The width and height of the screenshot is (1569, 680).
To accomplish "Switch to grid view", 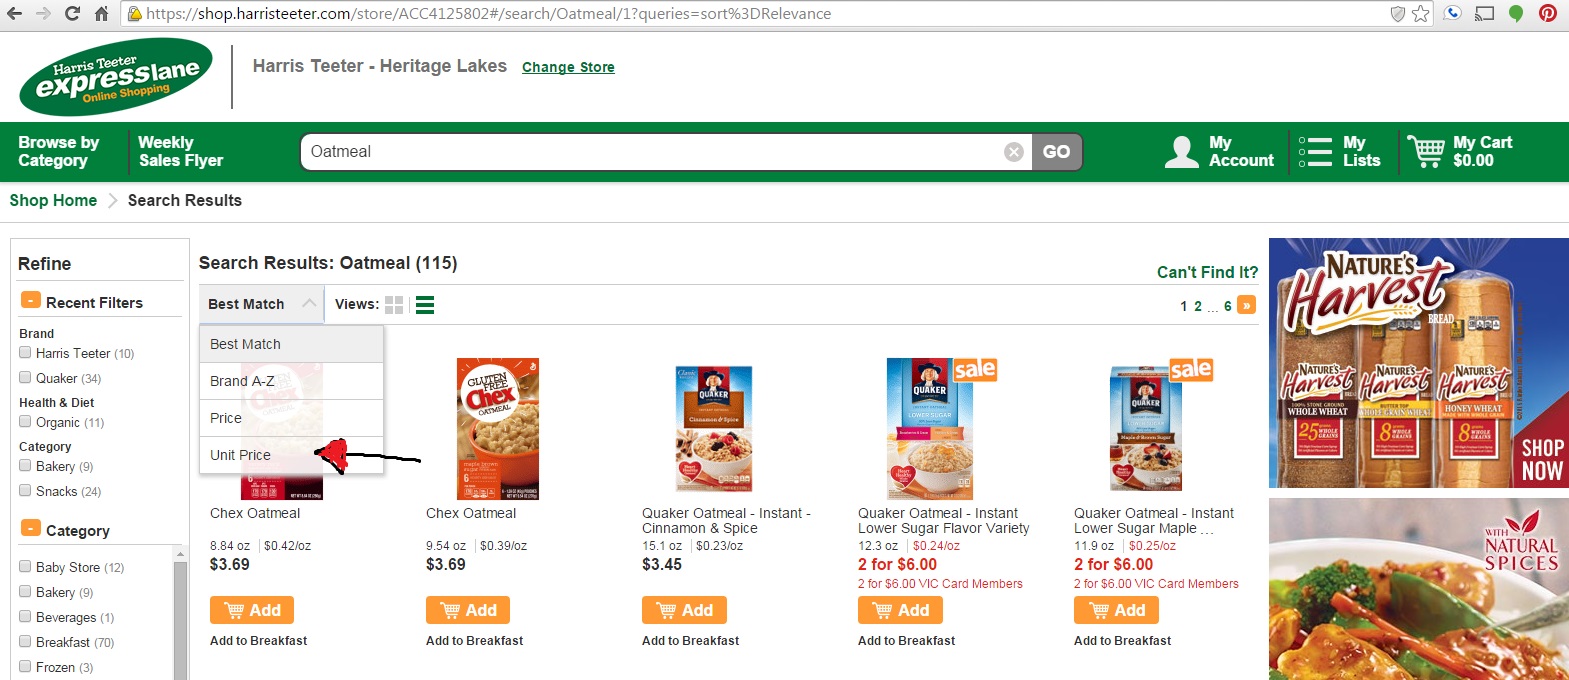I will pyautogui.click(x=394, y=305).
